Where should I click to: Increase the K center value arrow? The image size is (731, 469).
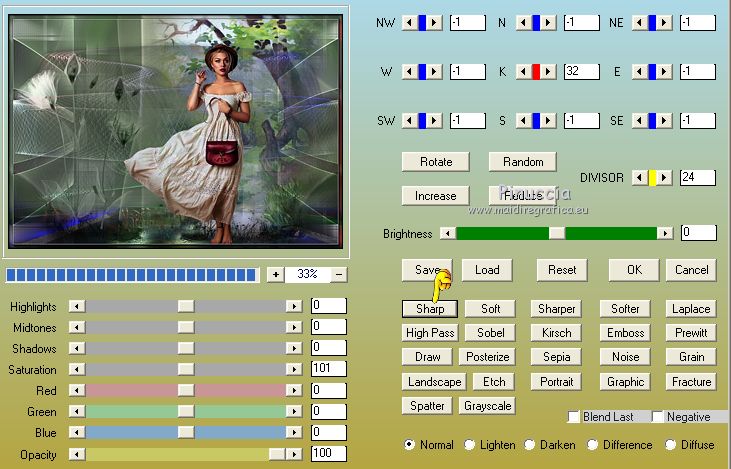[x=548, y=72]
